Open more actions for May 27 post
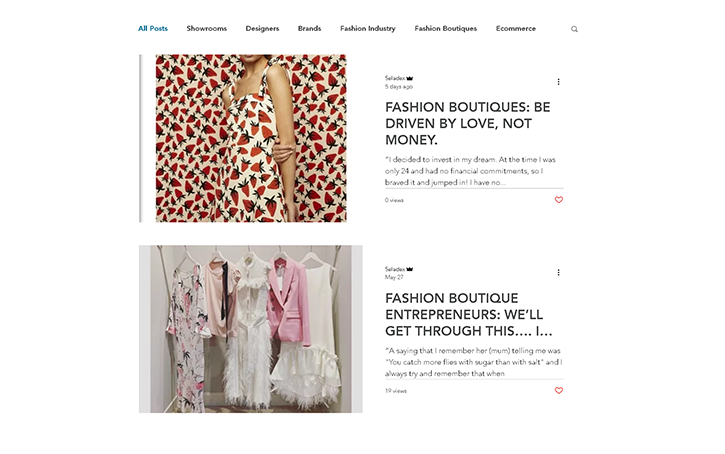This screenshot has height=454, width=725. 558,272
